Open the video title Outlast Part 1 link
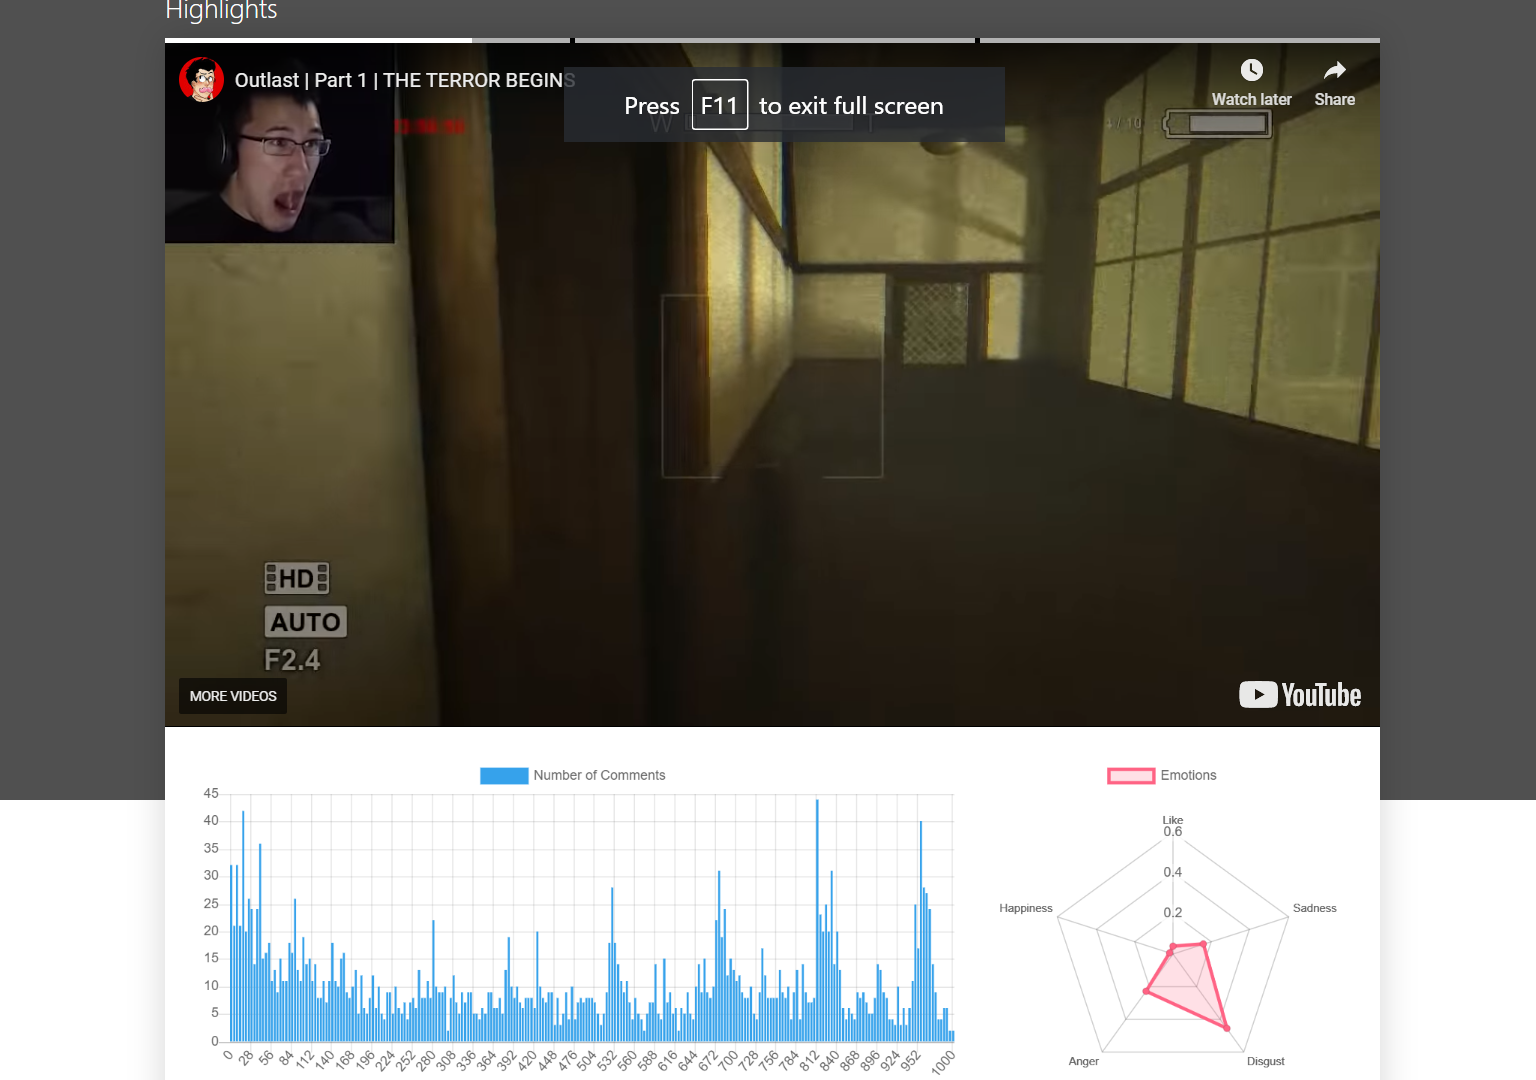This screenshot has height=1080, width=1536. tap(405, 80)
